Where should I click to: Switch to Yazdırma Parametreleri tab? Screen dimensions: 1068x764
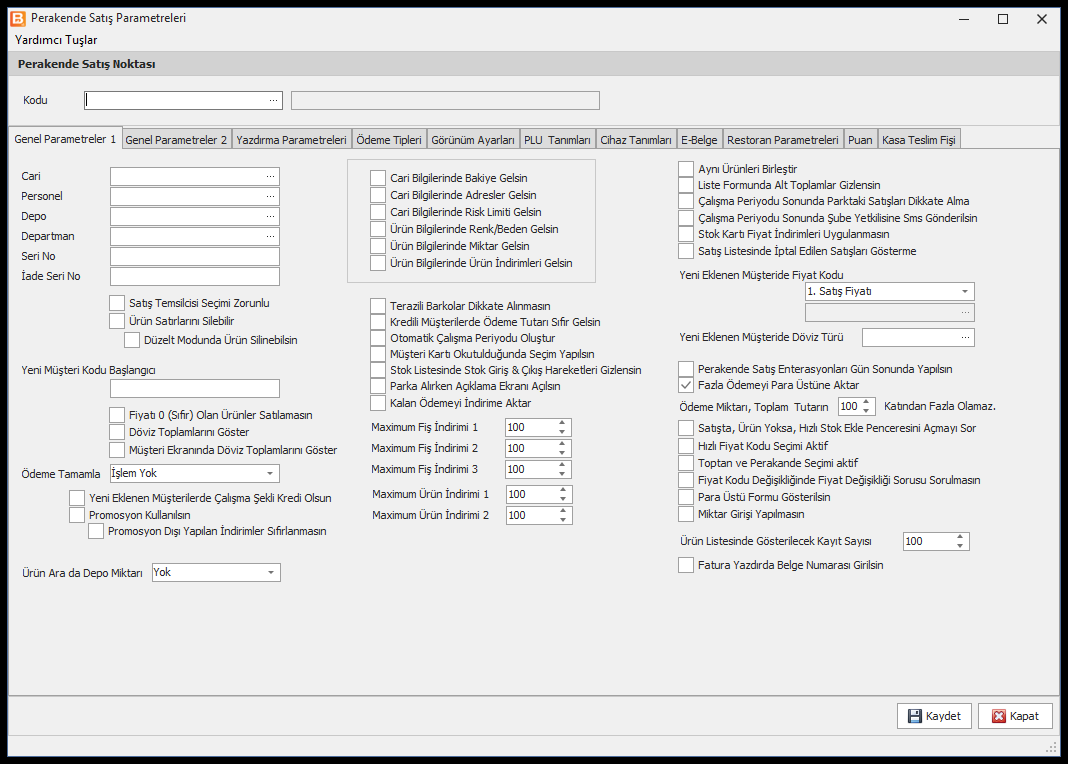pos(292,140)
